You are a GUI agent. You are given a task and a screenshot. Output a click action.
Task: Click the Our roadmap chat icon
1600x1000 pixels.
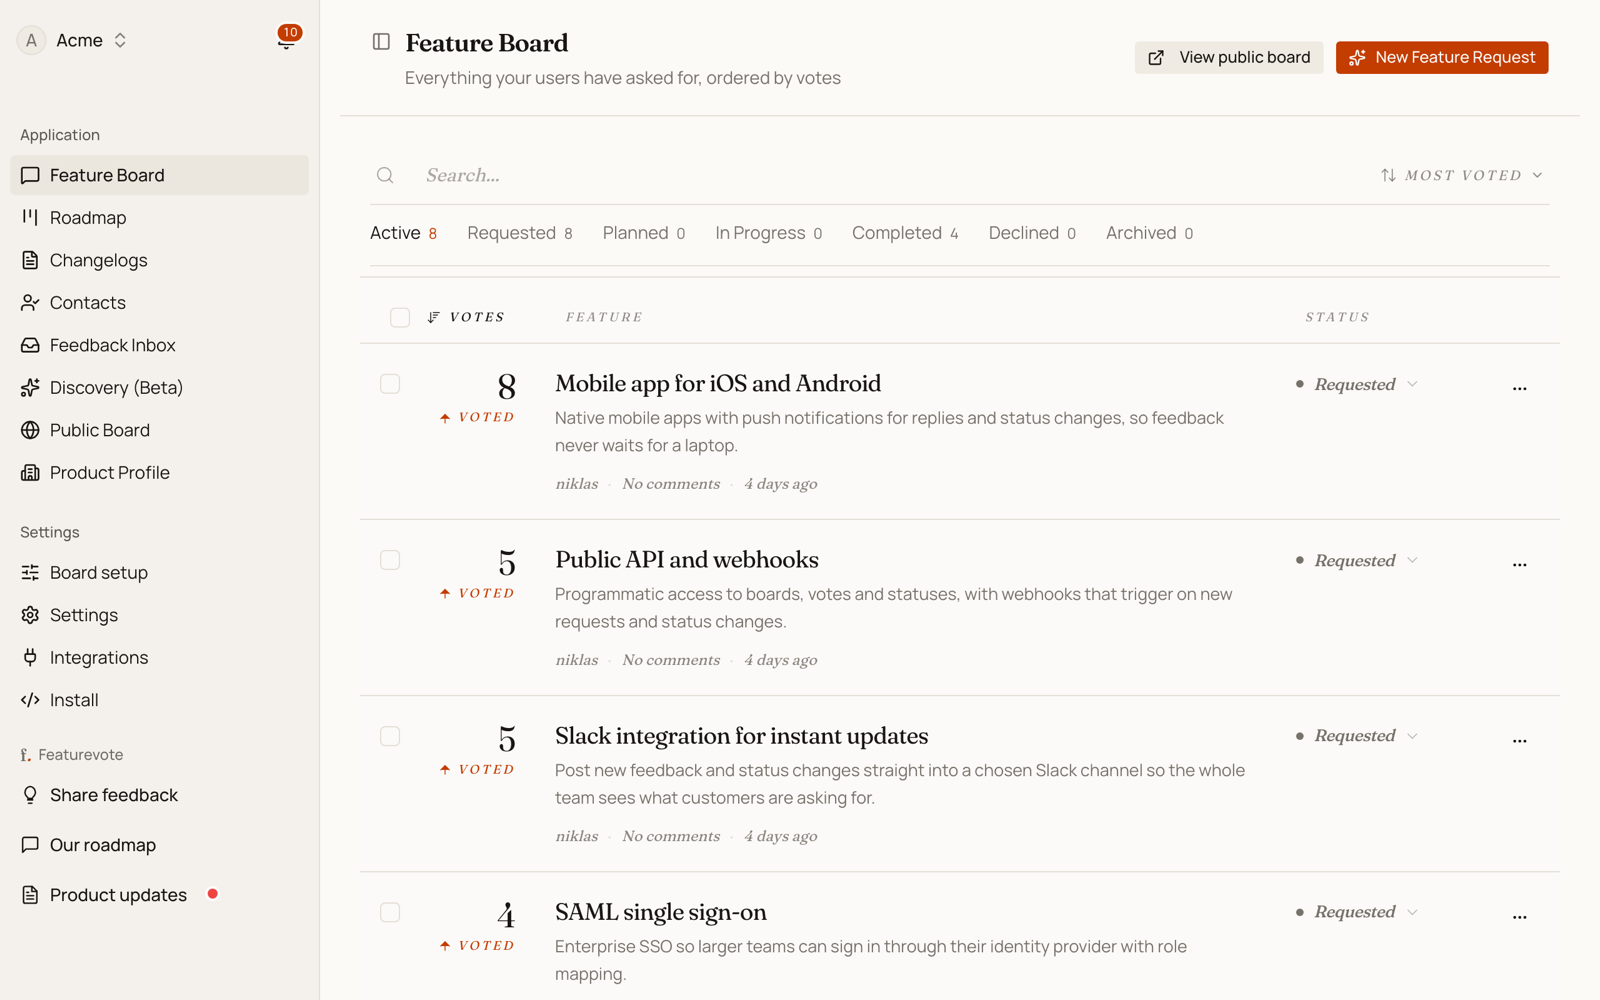(x=30, y=845)
